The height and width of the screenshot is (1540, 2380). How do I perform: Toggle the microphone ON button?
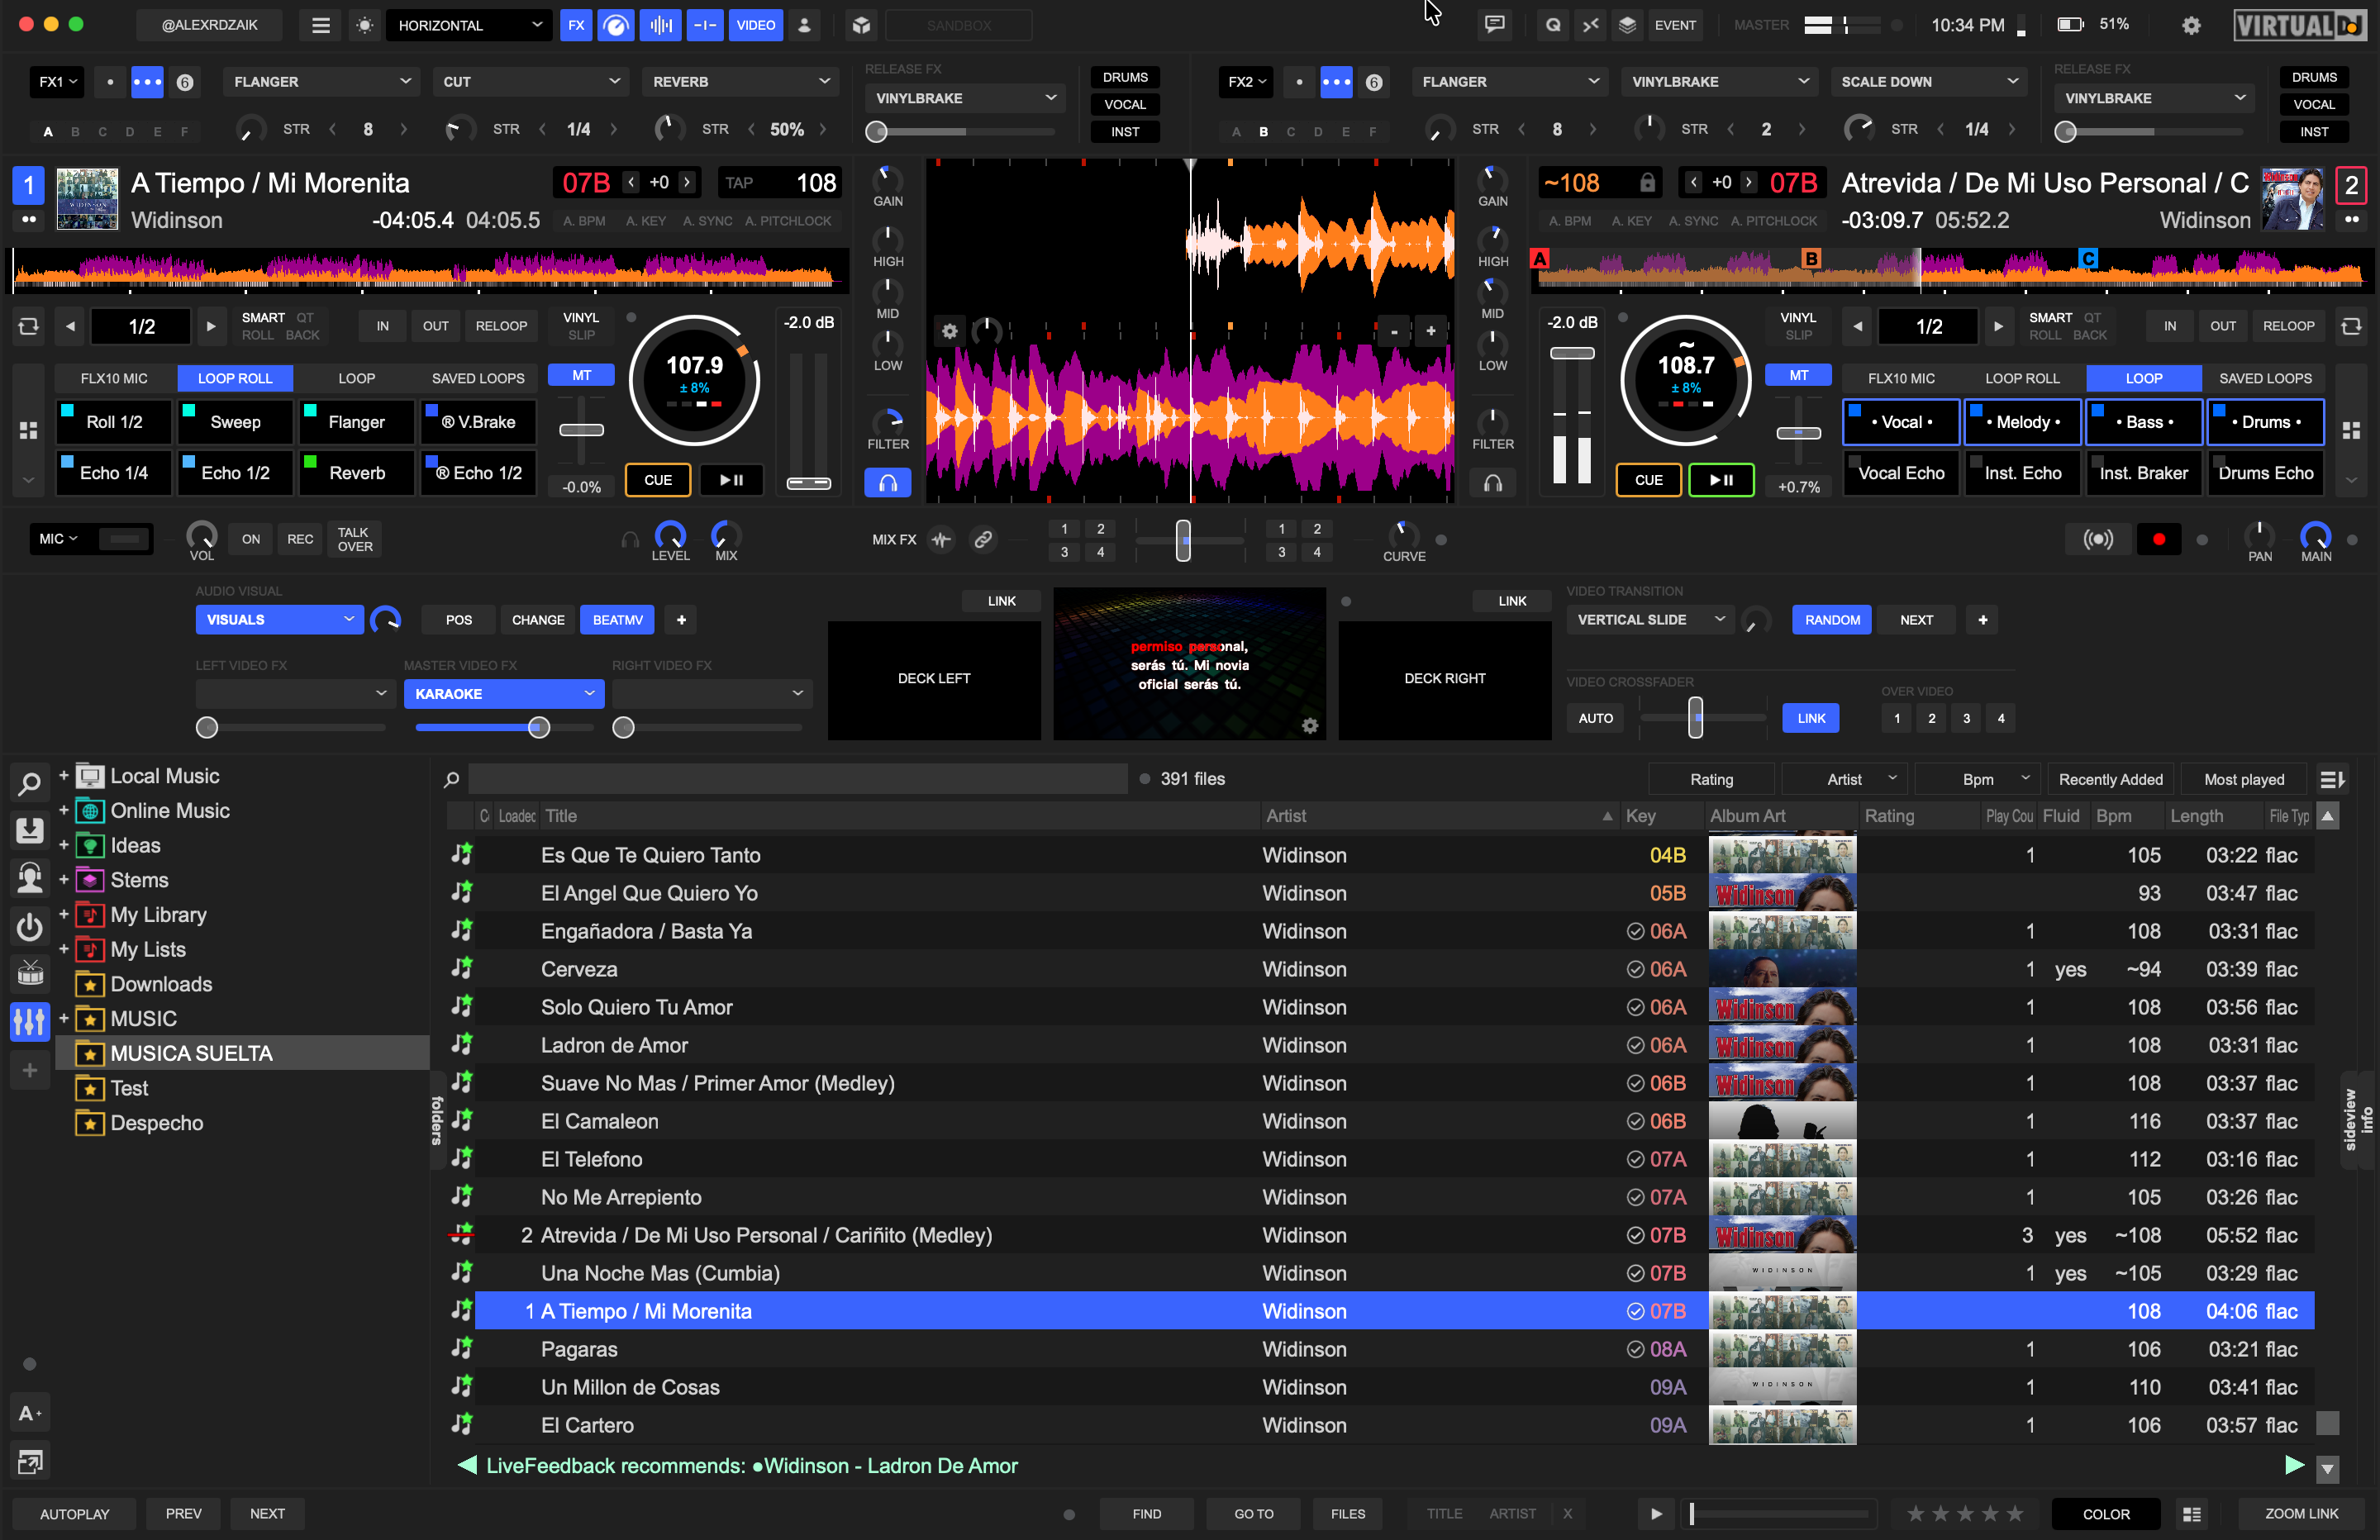pos(251,539)
